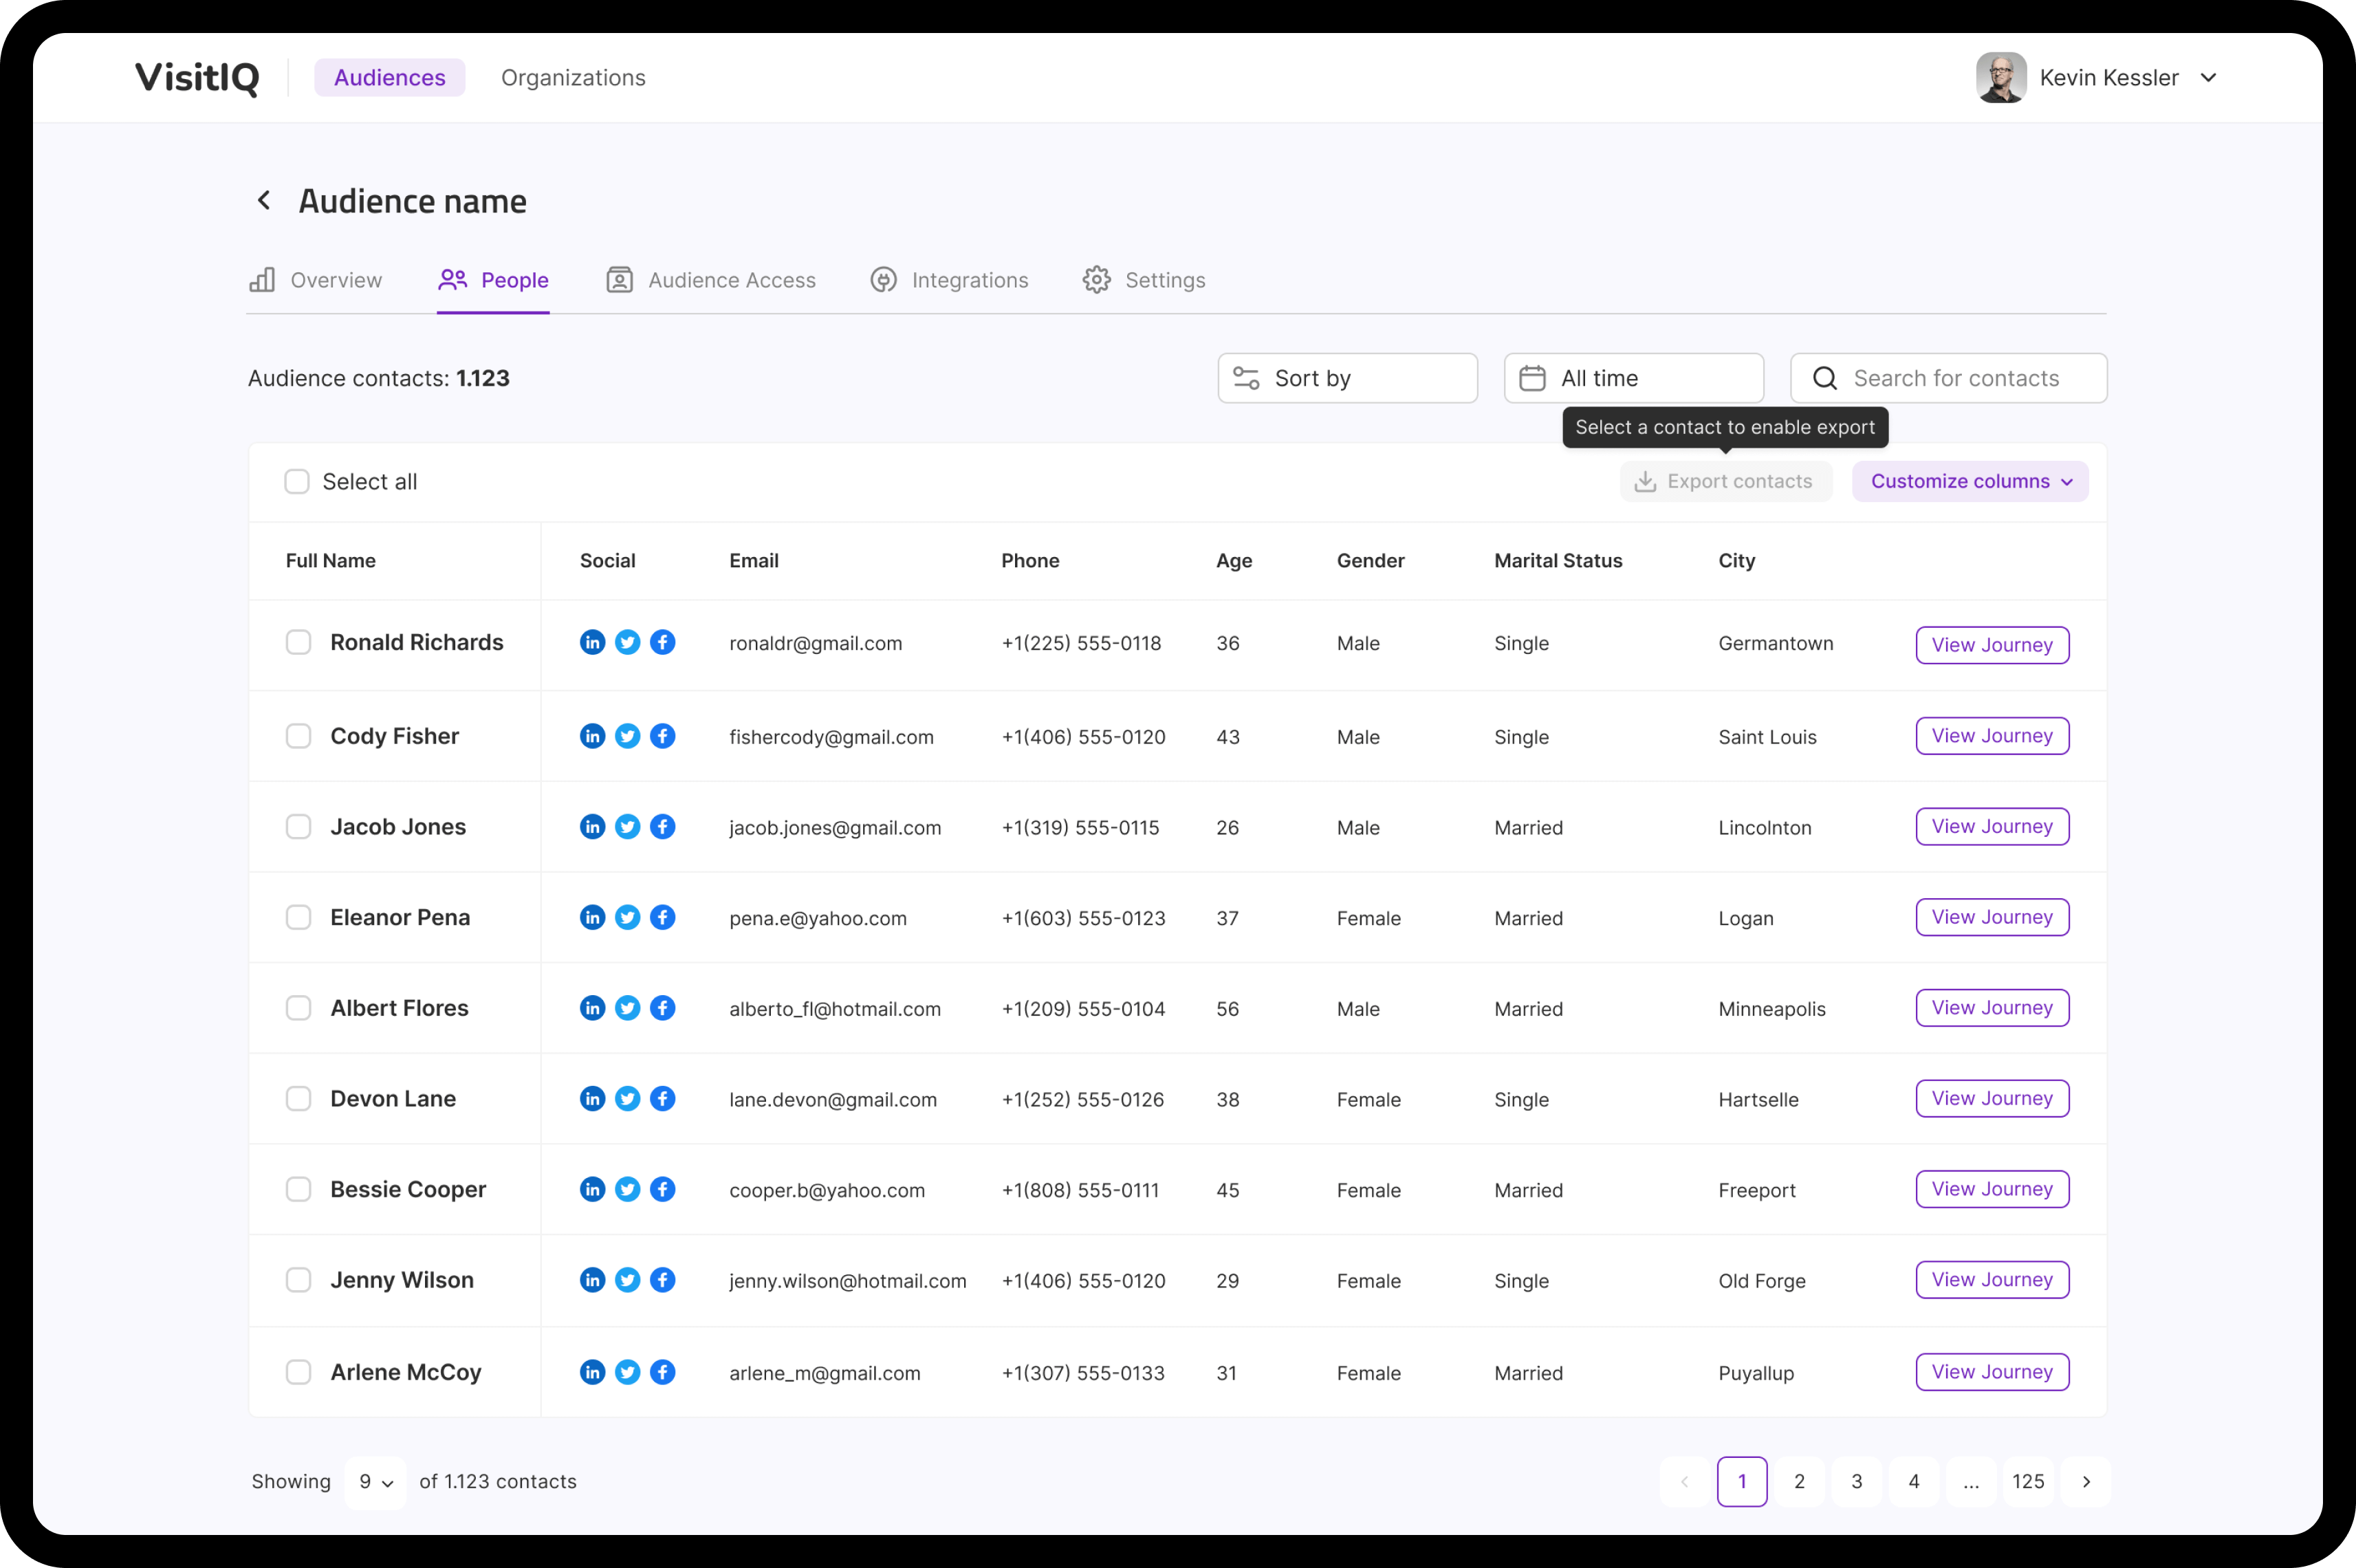This screenshot has width=2356, height=1568.
Task: Go to next page with right arrow
Action: pyautogui.click(x=2085, y=1481)
